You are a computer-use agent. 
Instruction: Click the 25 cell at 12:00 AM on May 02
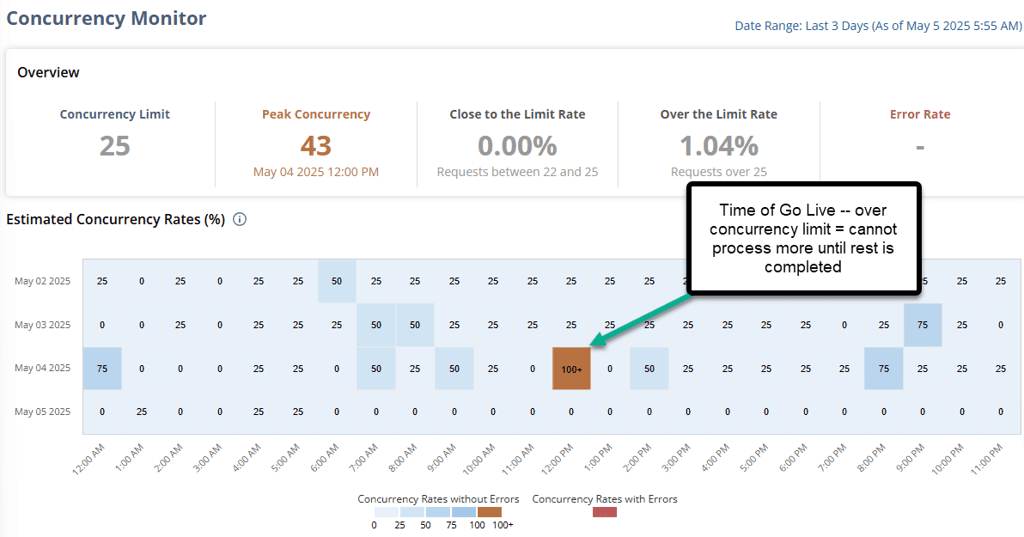pyautogui.click(x=103, y=281)
